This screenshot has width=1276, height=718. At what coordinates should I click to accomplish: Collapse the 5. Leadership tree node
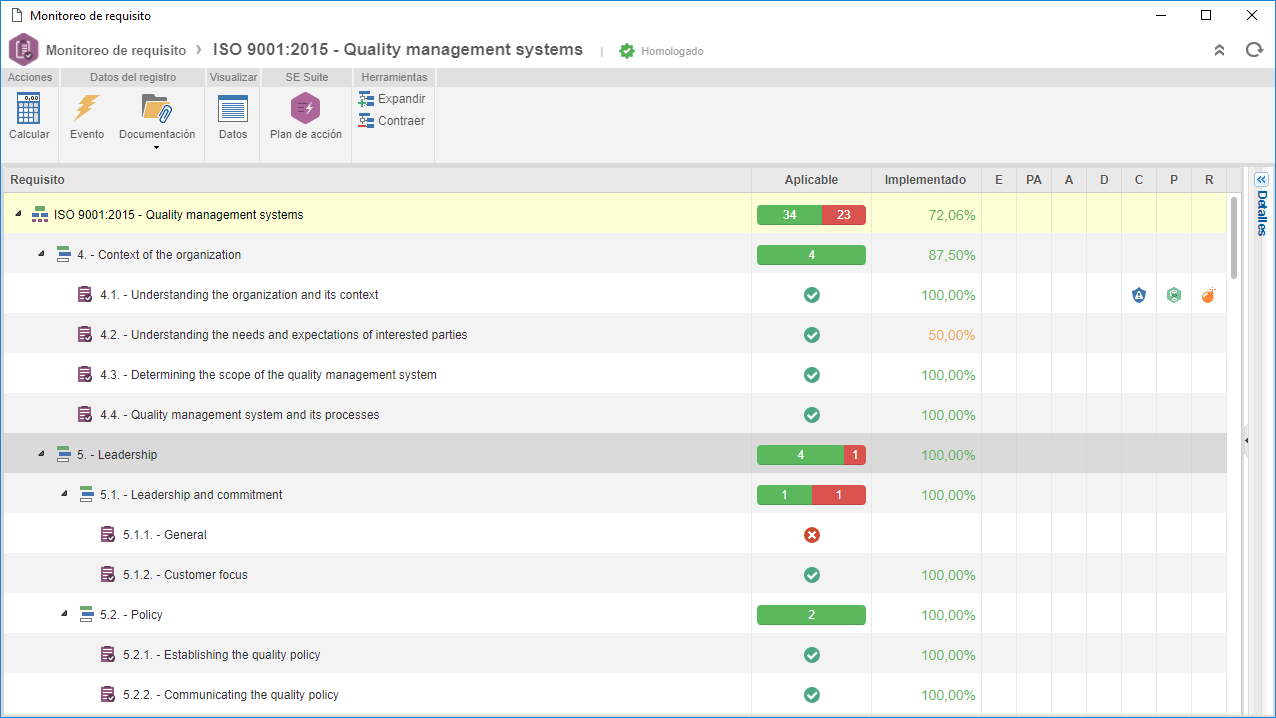tap(41, 454)
